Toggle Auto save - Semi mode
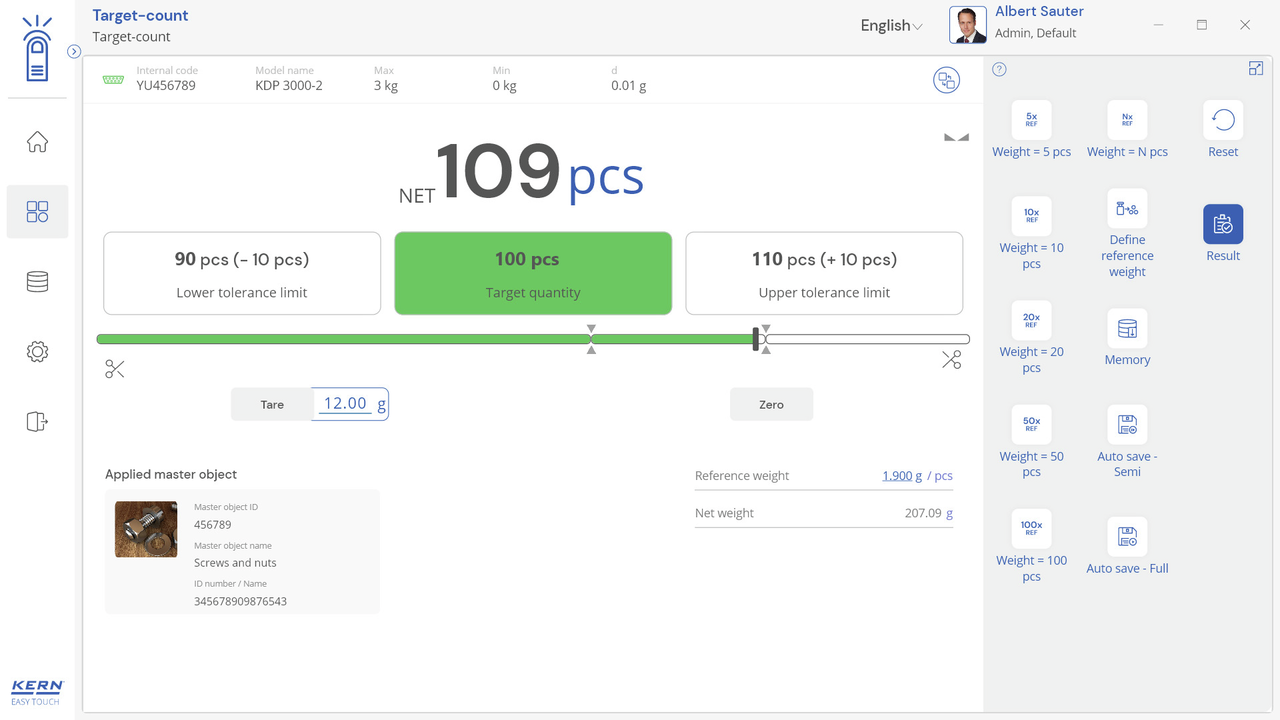 click(x=1127, y=425)
